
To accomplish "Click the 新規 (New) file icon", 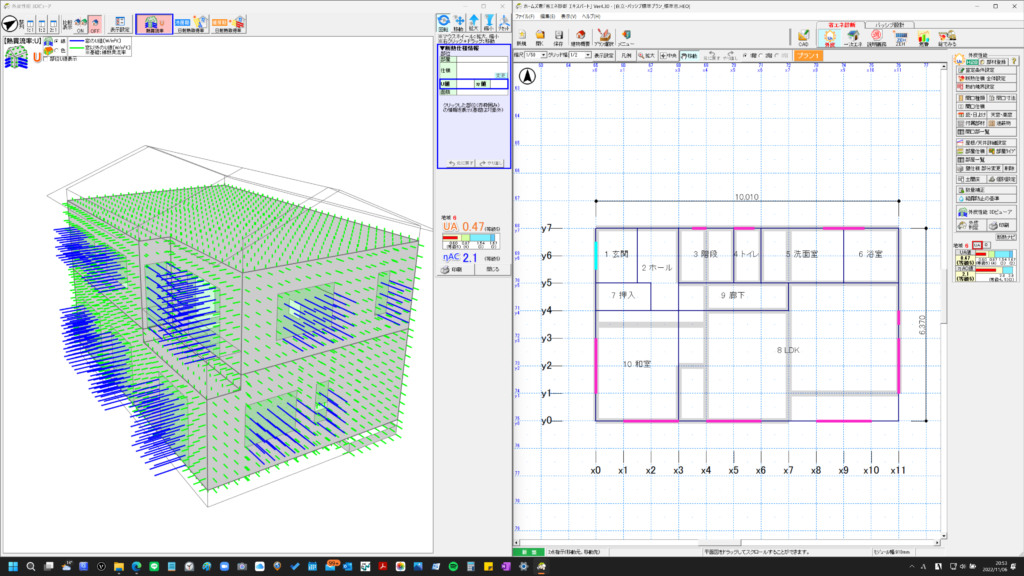I will click(522, 36).
